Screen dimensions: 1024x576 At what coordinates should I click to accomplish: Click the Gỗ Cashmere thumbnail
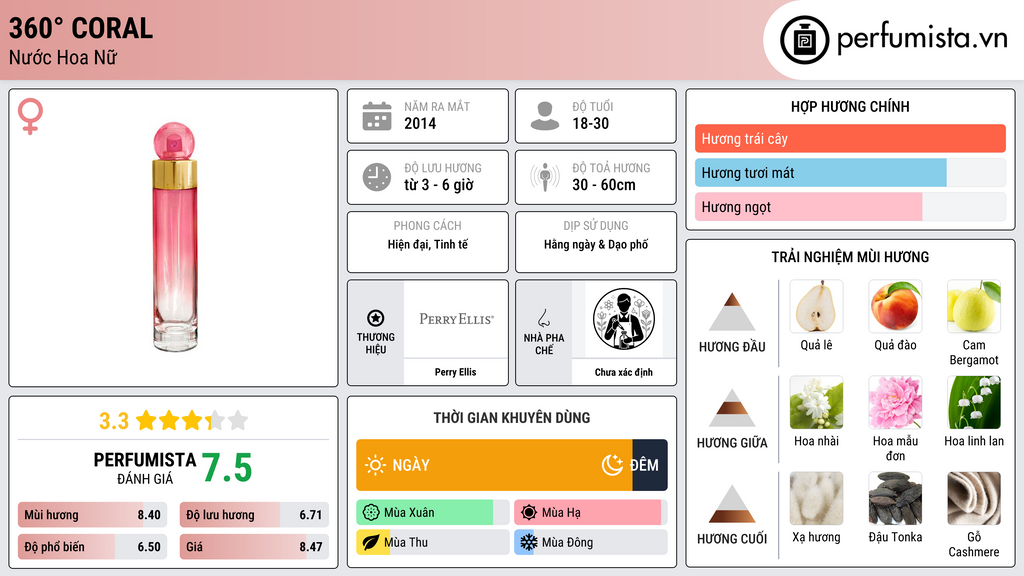coord(974,498)
